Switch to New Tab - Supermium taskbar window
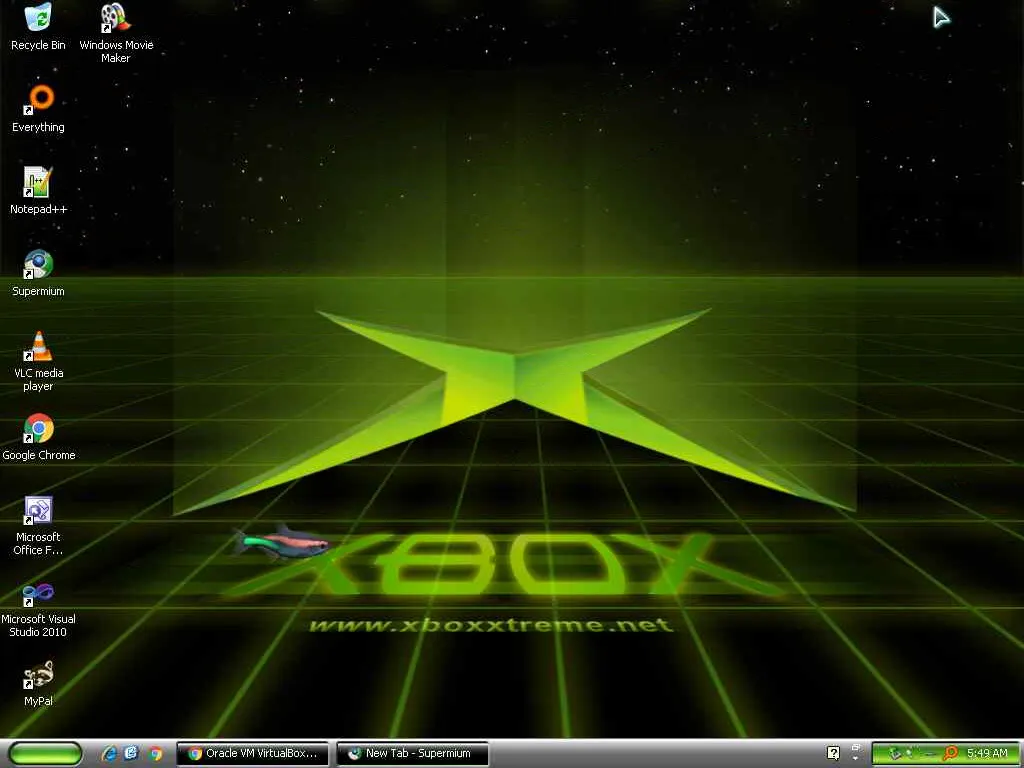Screen dimensions: 1024x768 coord(413,753)
